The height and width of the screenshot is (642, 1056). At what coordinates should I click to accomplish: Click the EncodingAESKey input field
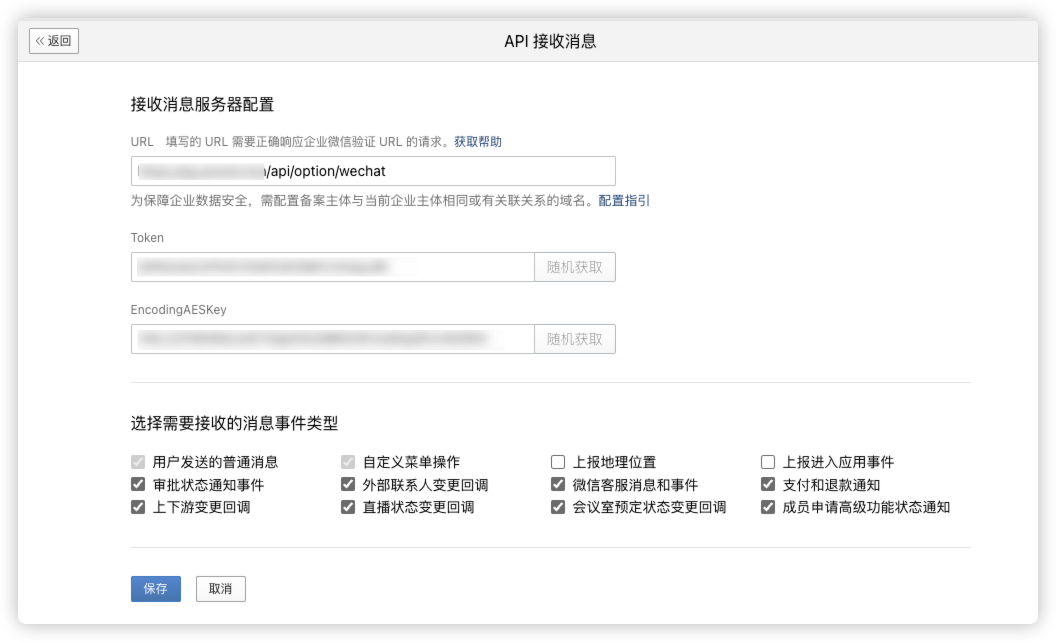pyautogui.click(x=332, y=339)
